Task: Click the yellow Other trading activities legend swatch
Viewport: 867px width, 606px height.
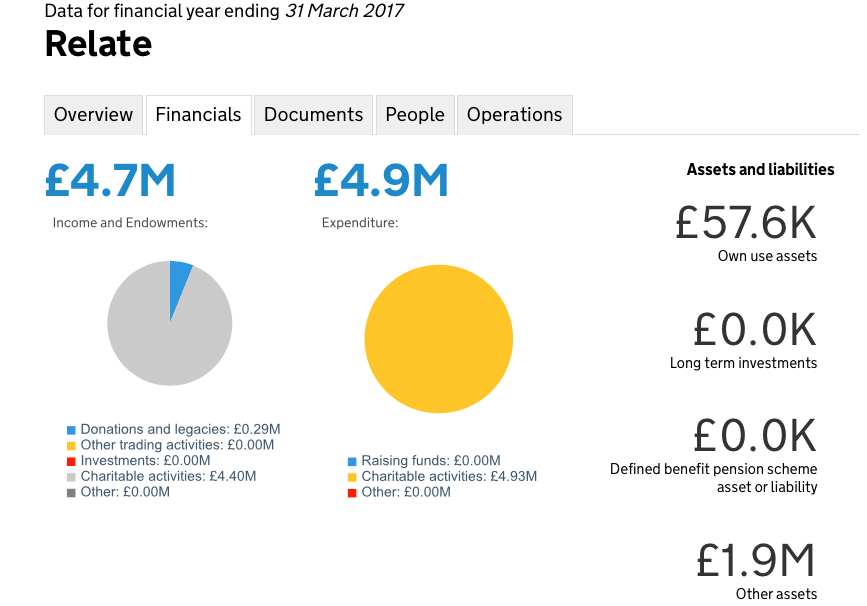Action: [x=72, y=445]
